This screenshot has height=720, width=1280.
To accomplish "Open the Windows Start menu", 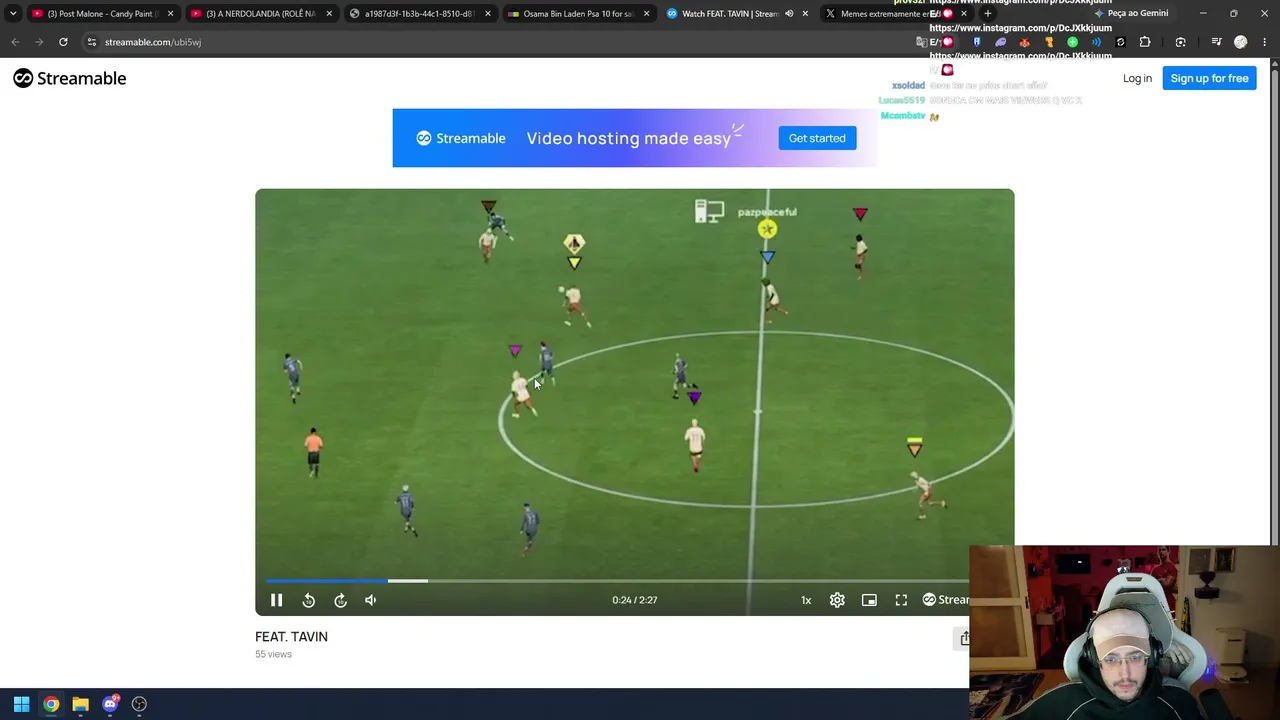I will coord(21,704).
